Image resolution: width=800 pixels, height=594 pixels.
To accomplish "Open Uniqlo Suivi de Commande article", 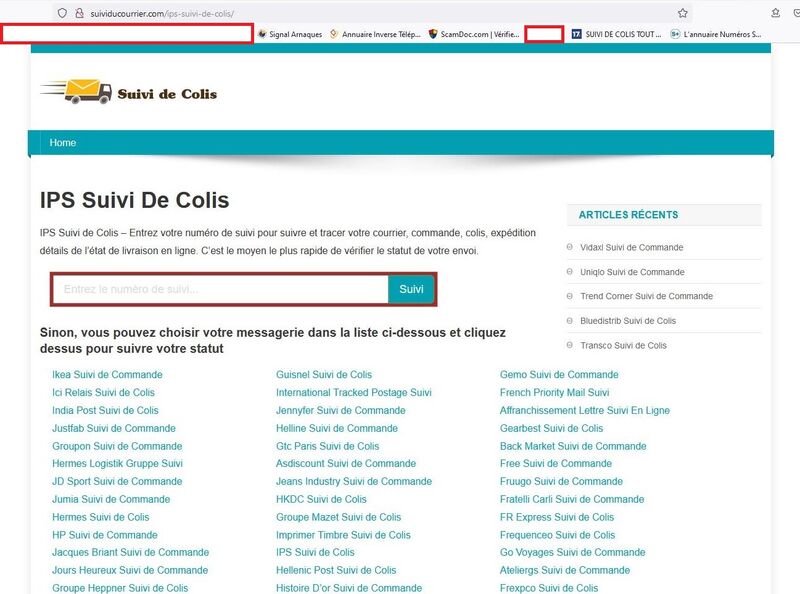I will coord(632,272).
